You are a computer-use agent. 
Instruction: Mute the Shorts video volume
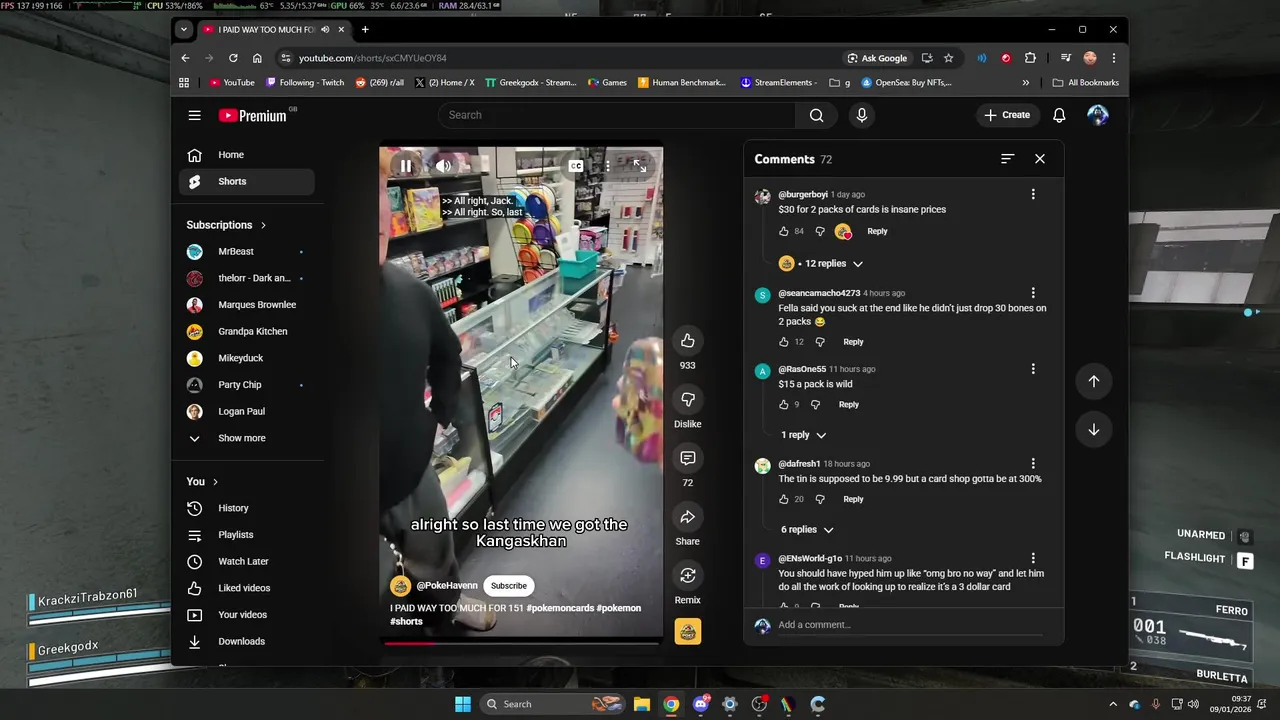tap(443, 166)
